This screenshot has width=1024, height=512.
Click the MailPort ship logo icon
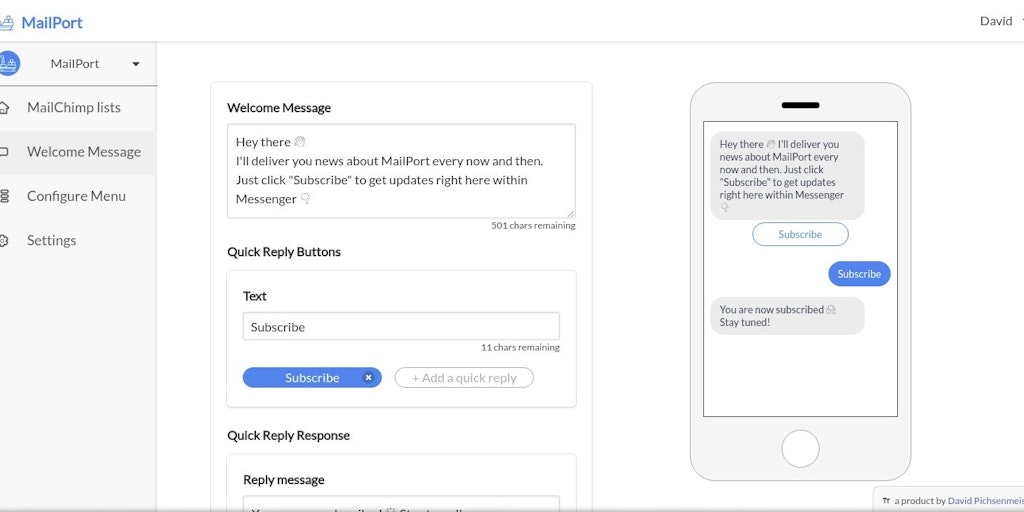pos(7,23)
